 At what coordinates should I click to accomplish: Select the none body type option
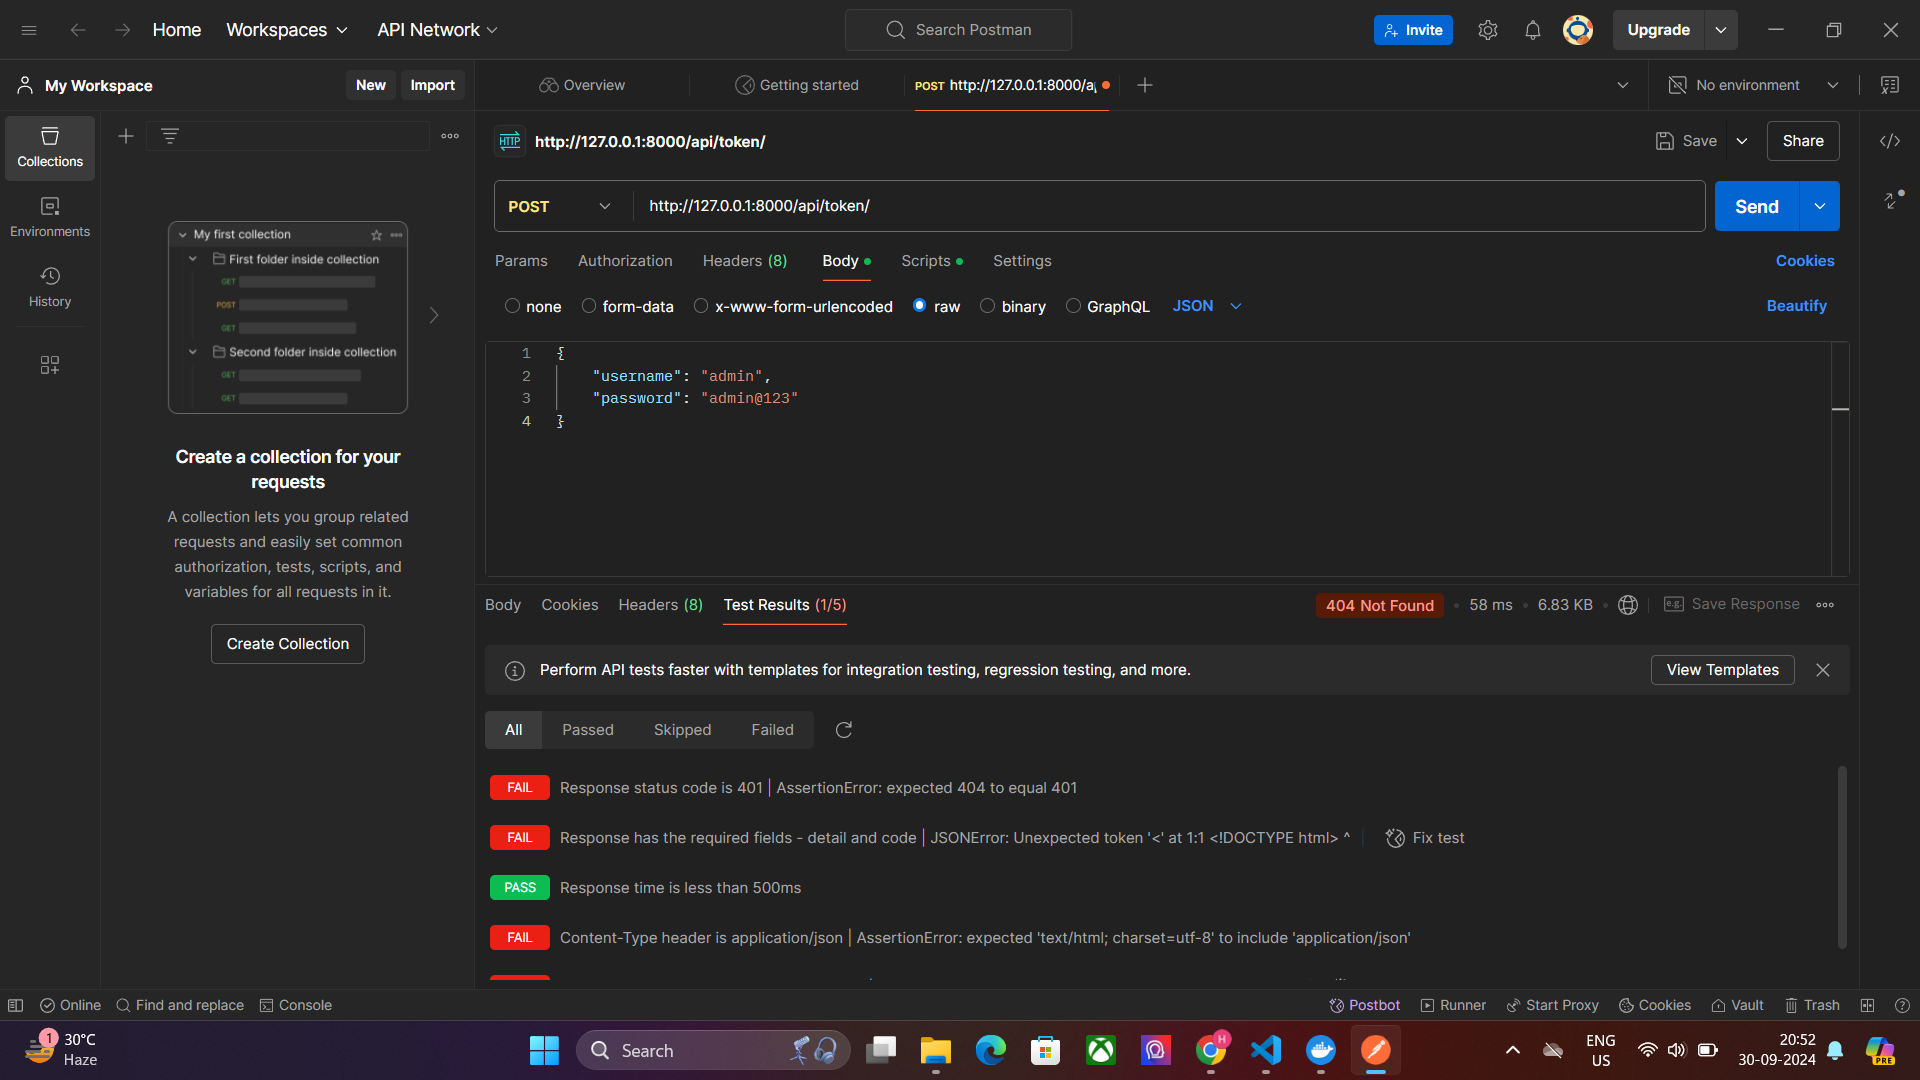click(x=512, y=306)
